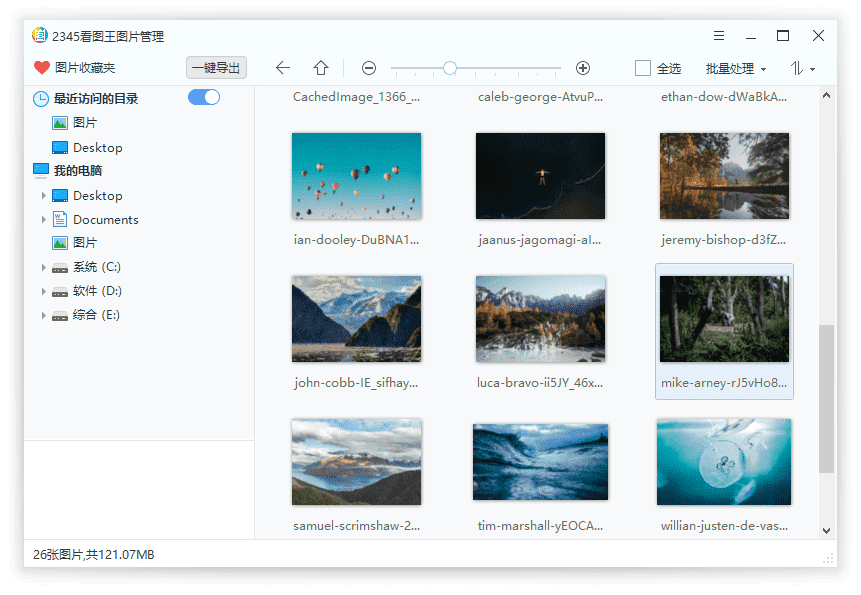861x595 pixels.
Task: Zoom out thumbnails with the minus icon
Action: tap(368, 68)
